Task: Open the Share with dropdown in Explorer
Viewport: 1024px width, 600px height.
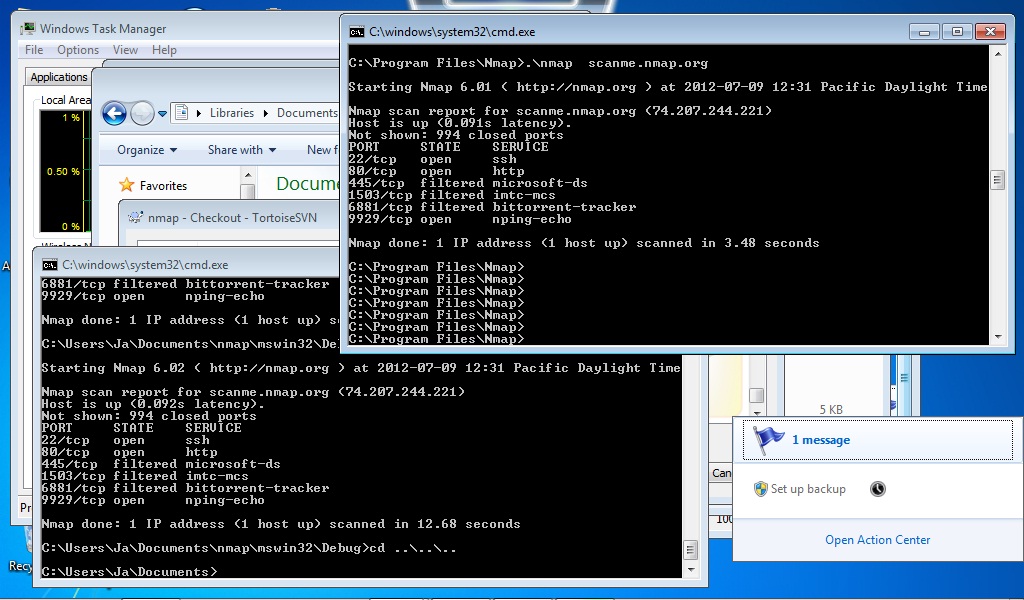Action: pyautogui.click(x=242, y=150)
